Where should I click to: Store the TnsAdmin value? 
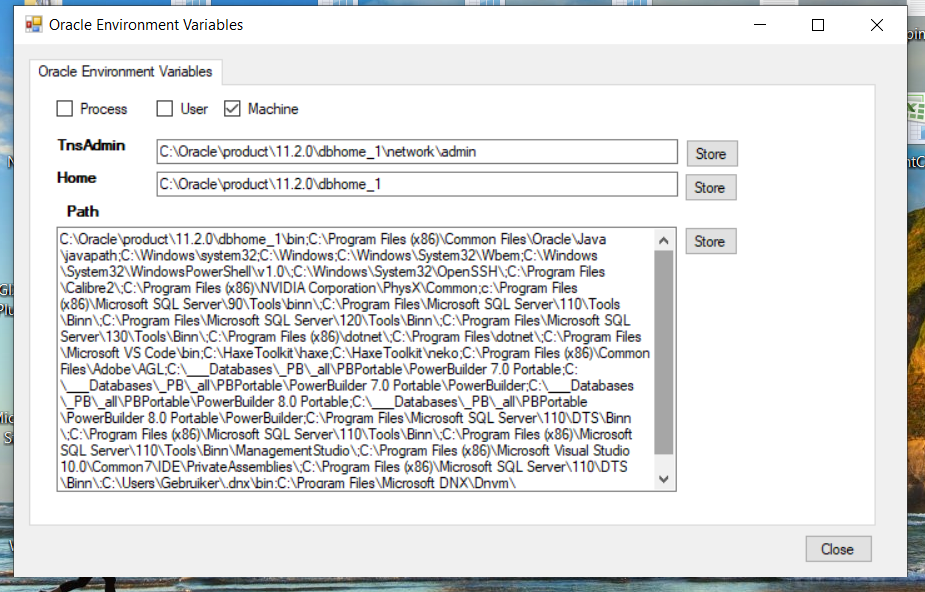tap(712, 154)
